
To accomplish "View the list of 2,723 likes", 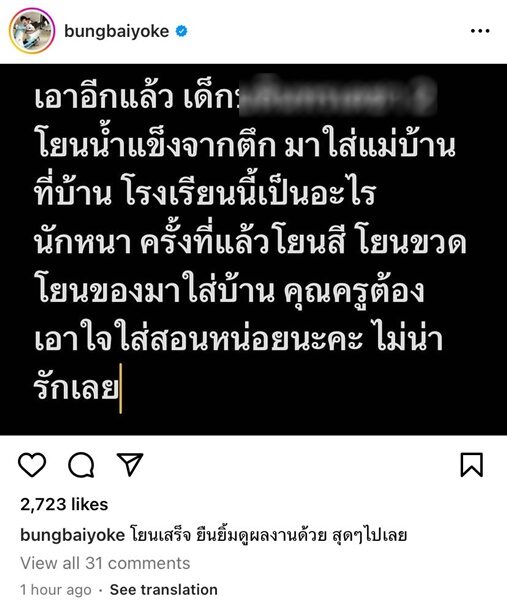I will click(x=64, y=504).
